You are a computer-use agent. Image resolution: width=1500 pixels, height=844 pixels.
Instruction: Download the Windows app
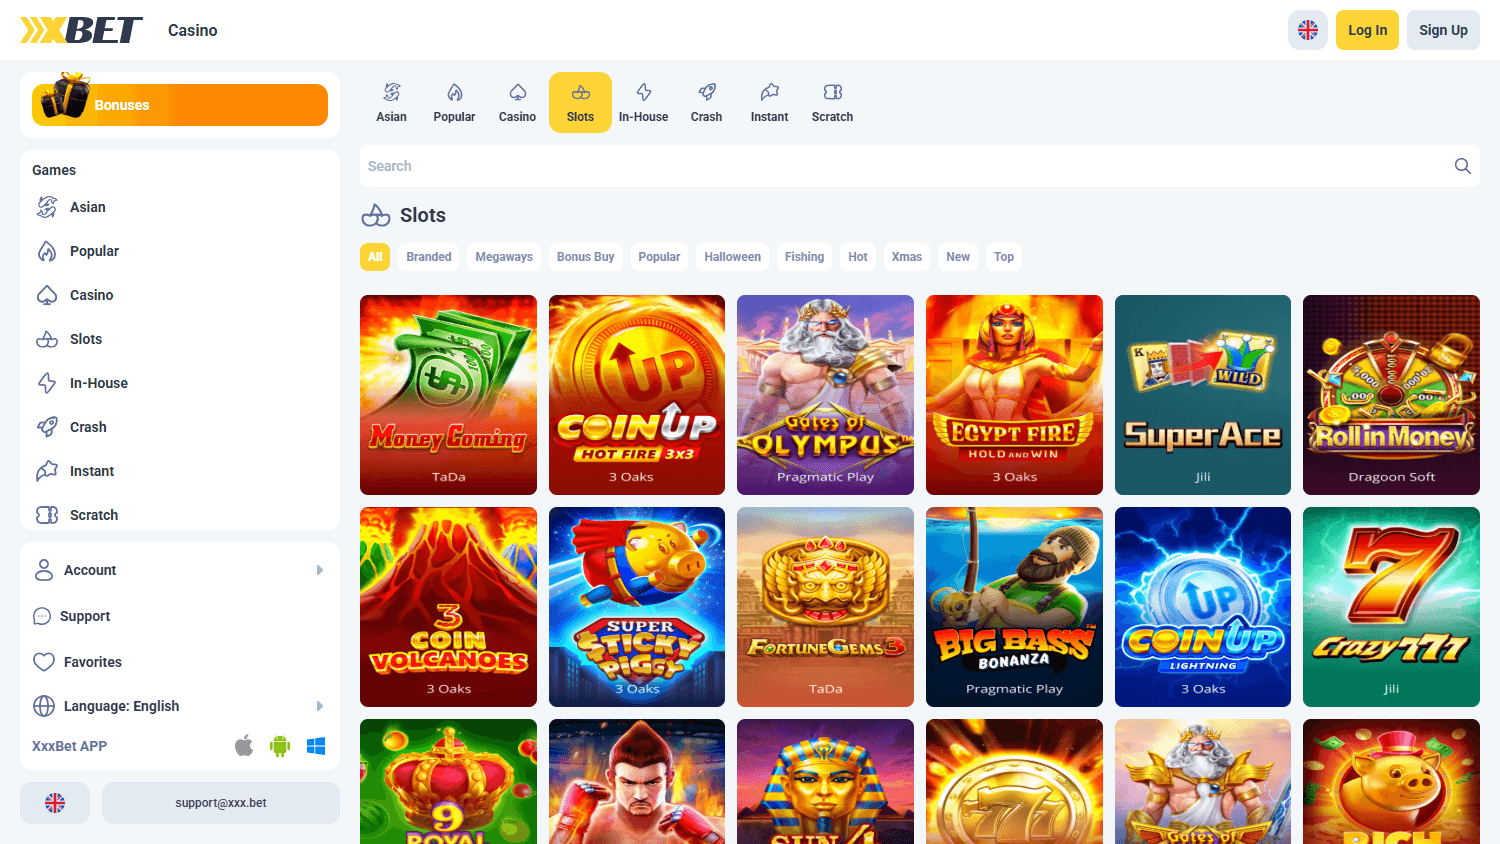click(316, 746)
